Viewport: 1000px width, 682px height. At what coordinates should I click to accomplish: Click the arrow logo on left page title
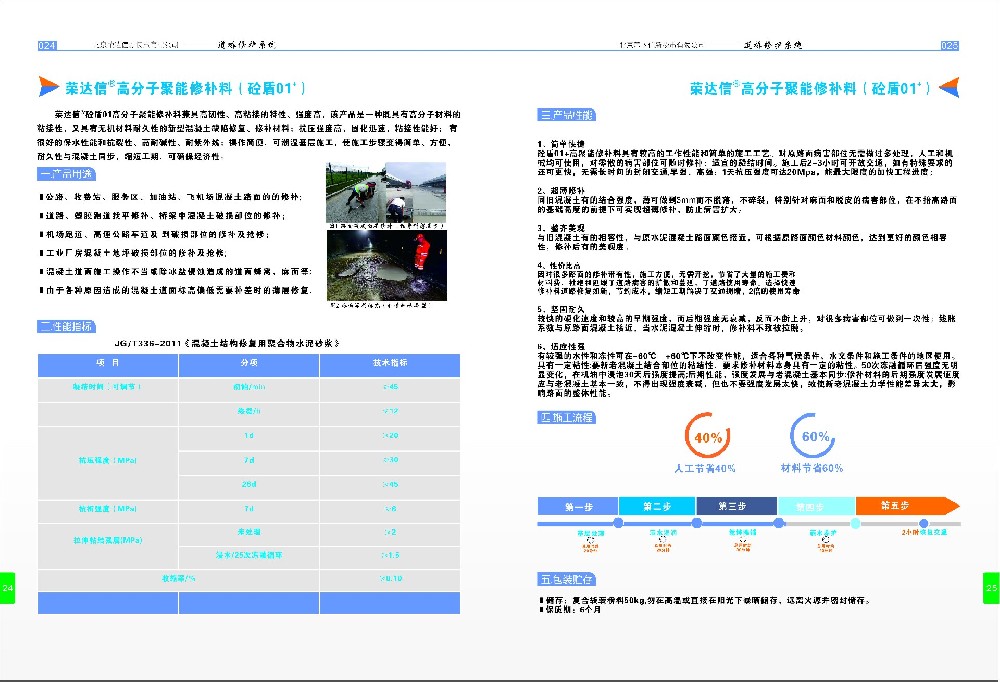tap(48, 86)
